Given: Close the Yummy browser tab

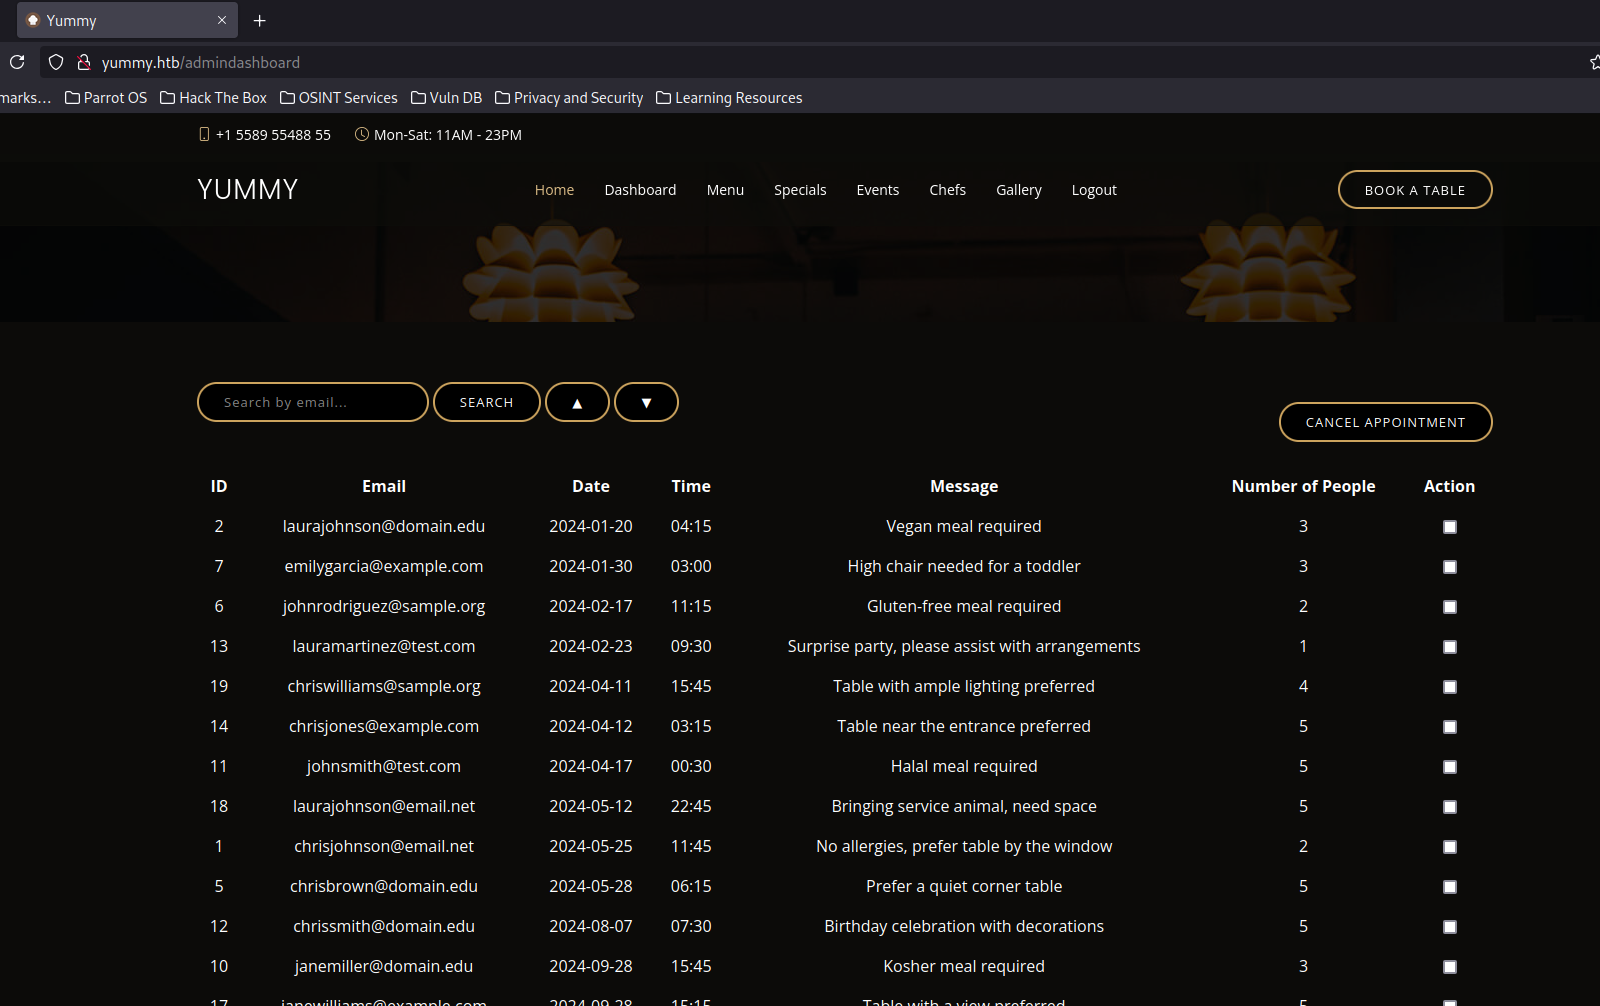Looking at the screenshot, I should 222,20.
